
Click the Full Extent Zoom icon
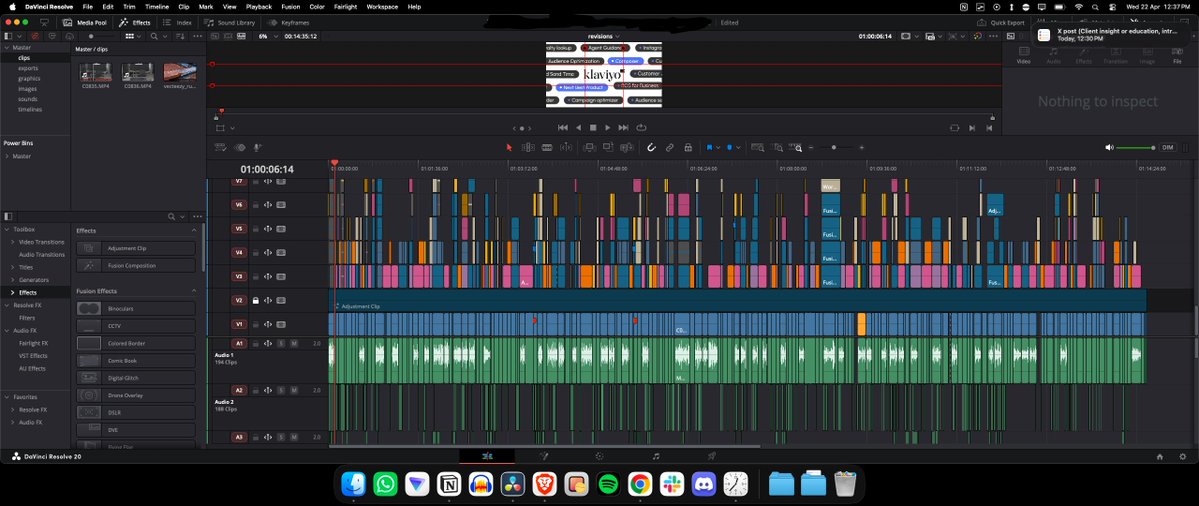click(x=758, y=148)
